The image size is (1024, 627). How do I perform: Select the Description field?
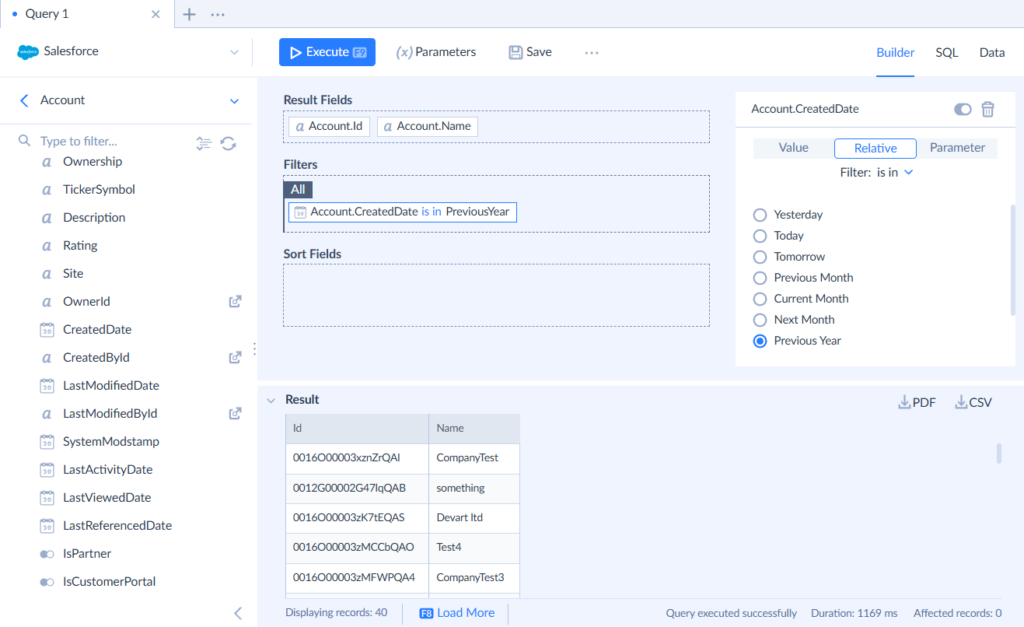pos(94,217)
